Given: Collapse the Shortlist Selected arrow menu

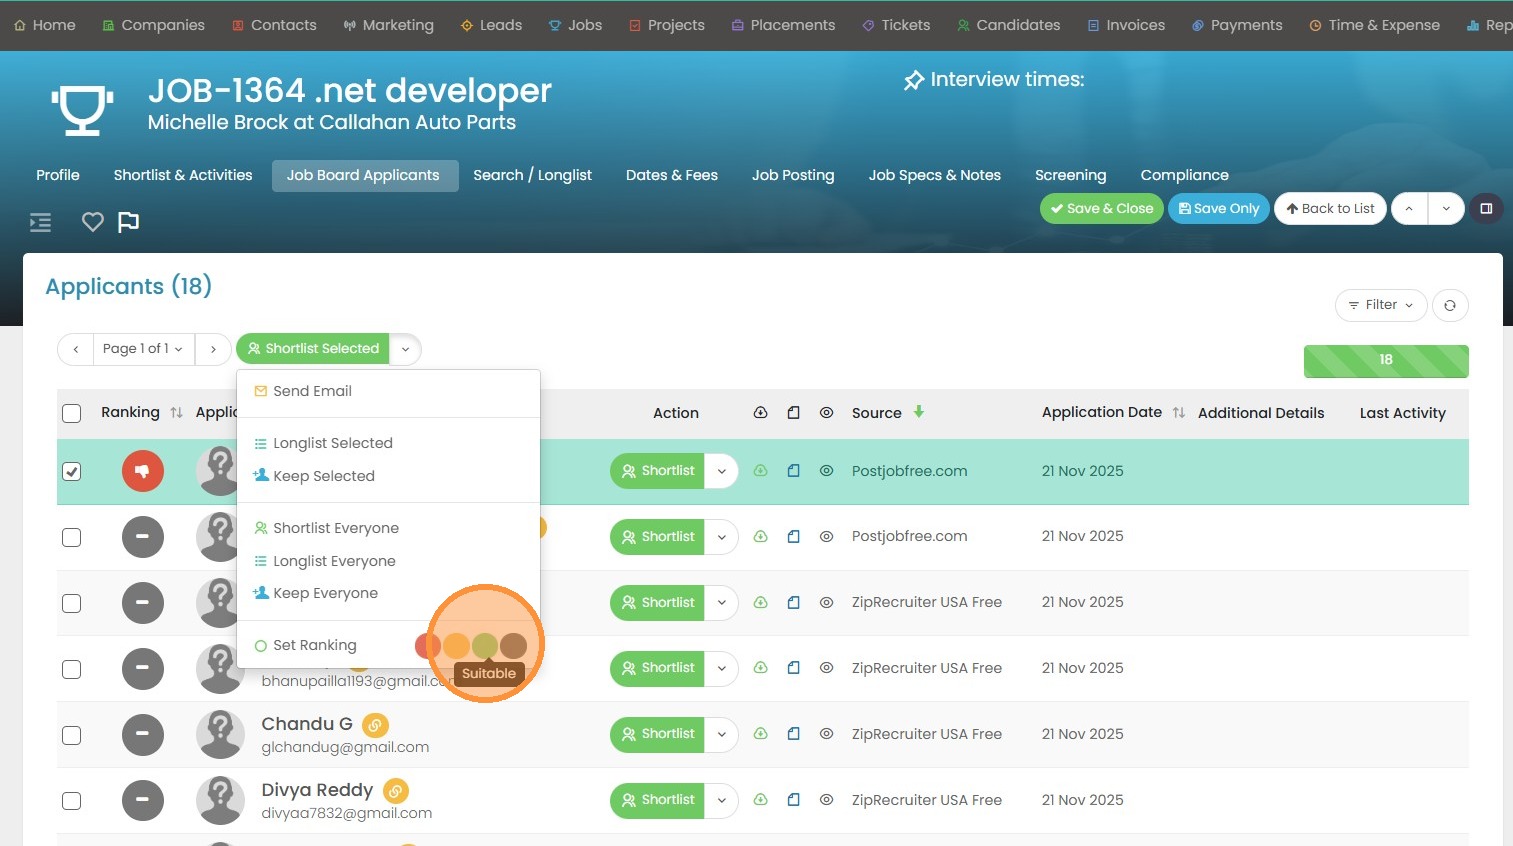Looking at the screenshot, I should click(405, 349).
